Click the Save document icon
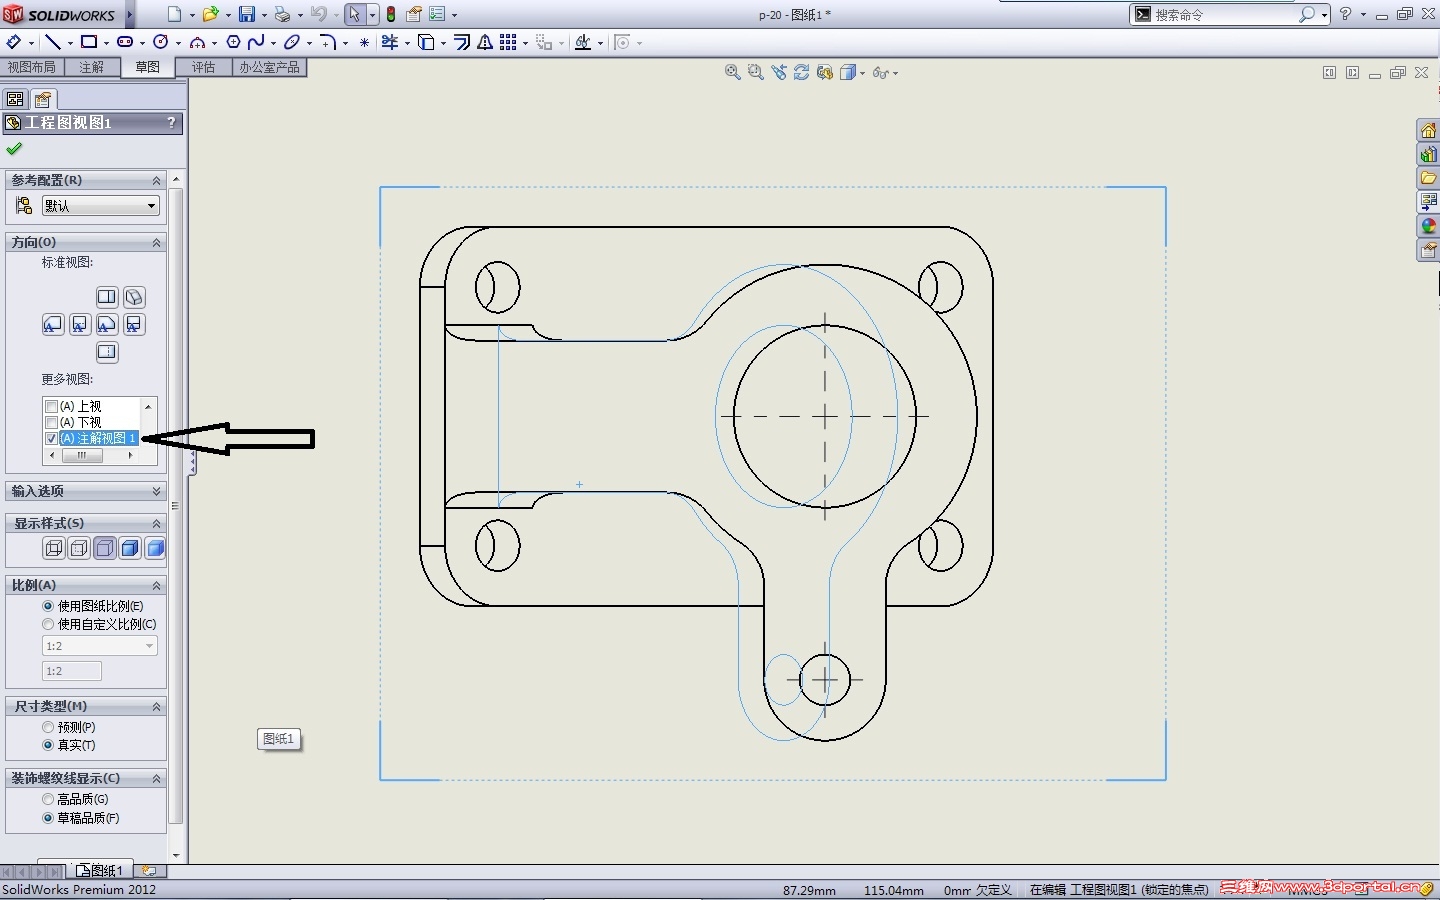Screen dimensions: 1440x900 coord(246,14)
